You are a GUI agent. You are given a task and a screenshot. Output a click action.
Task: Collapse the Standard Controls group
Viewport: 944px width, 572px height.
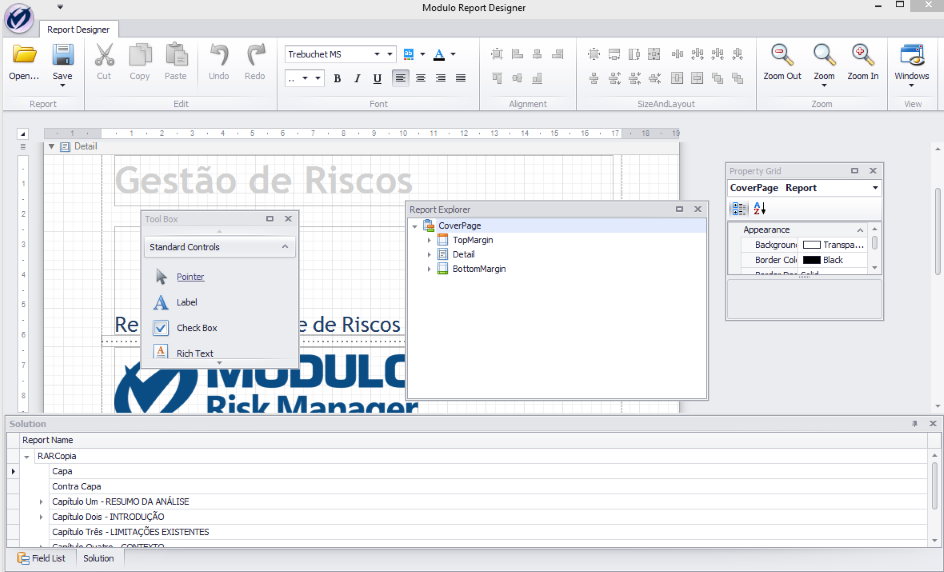tap(285, 247)
